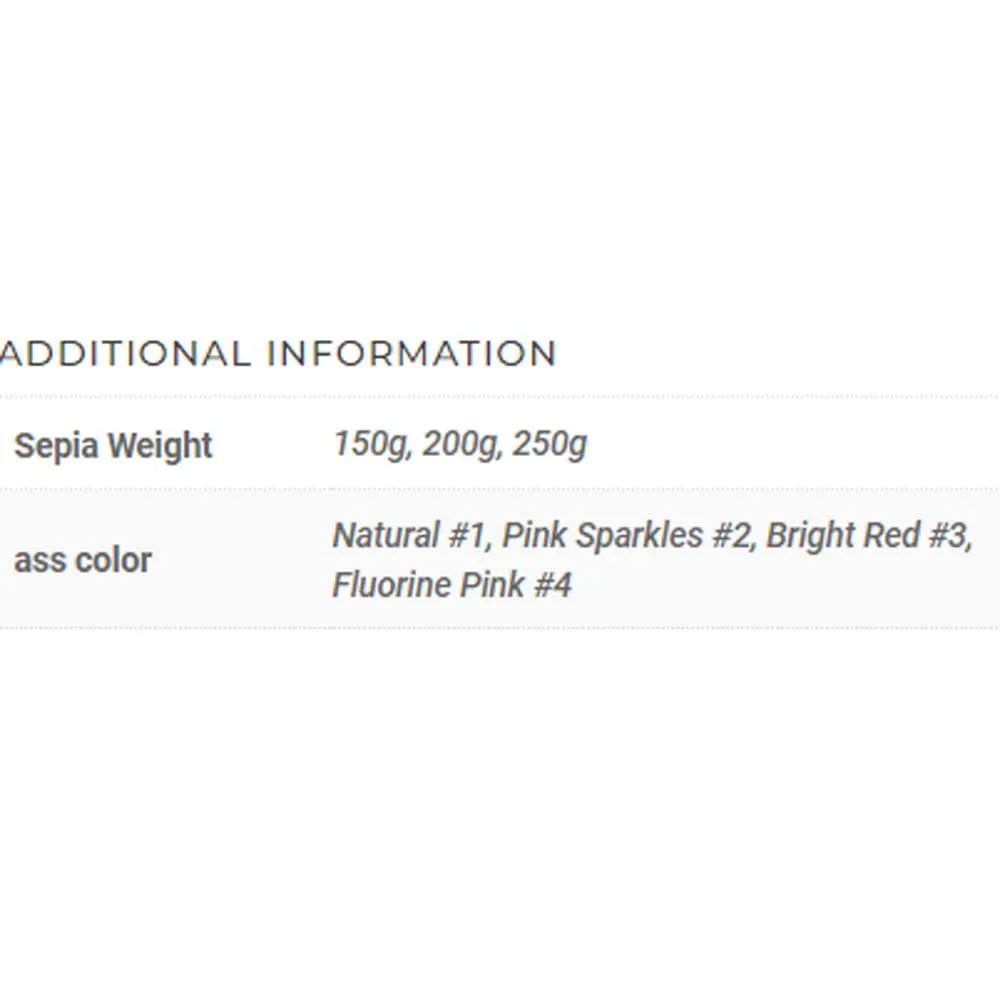
Task: Click the #3 number after Bright Red
Action: [946, 536]
